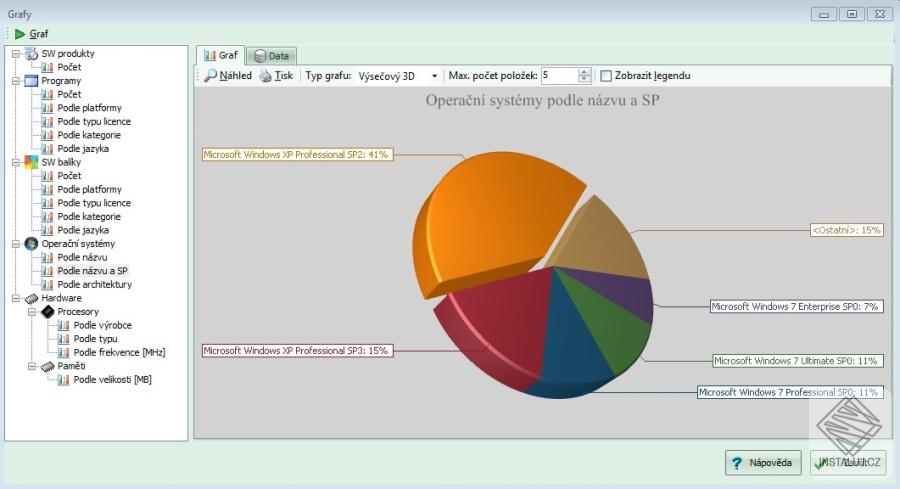Enable the Zobrazit legendu checkbox
900x489 pixels.
pyautogui.click(x=606, y=76)
